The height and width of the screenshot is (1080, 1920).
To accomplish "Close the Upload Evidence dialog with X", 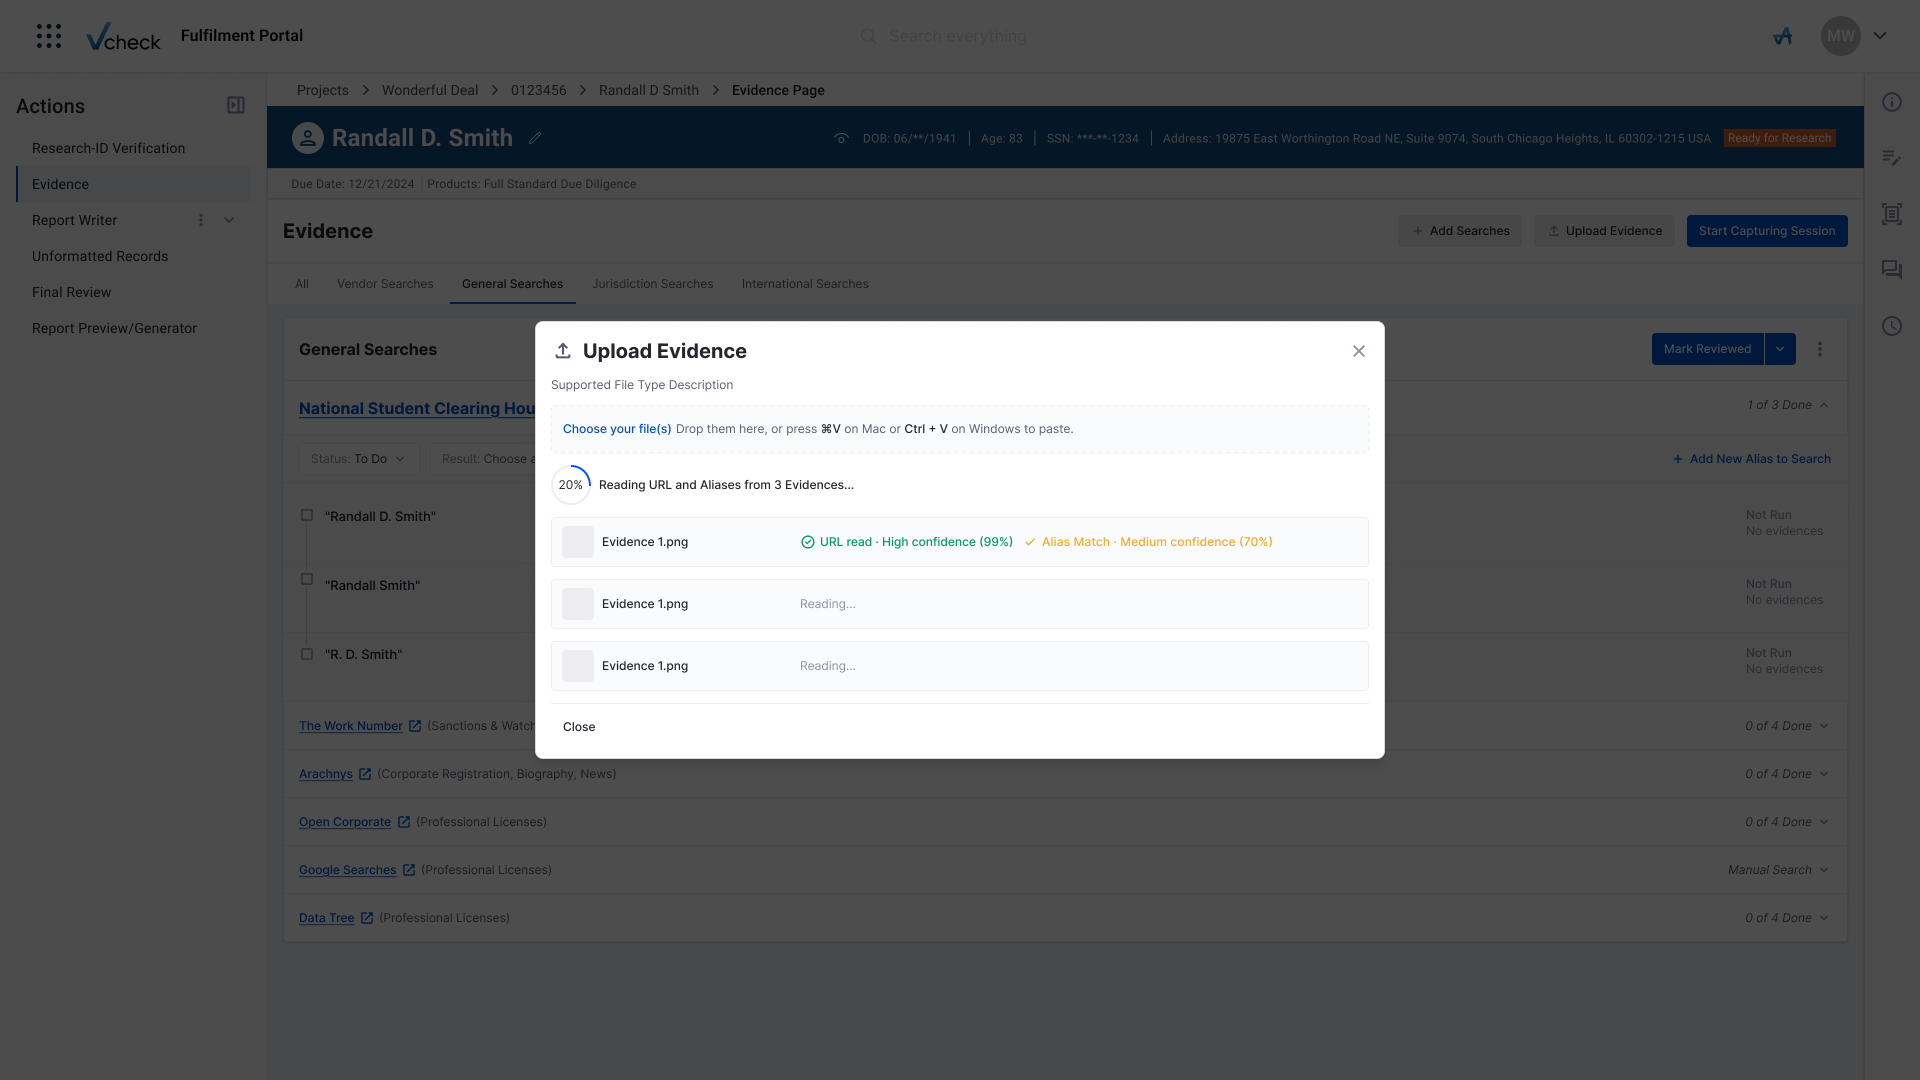I will tap(1358, 351).
